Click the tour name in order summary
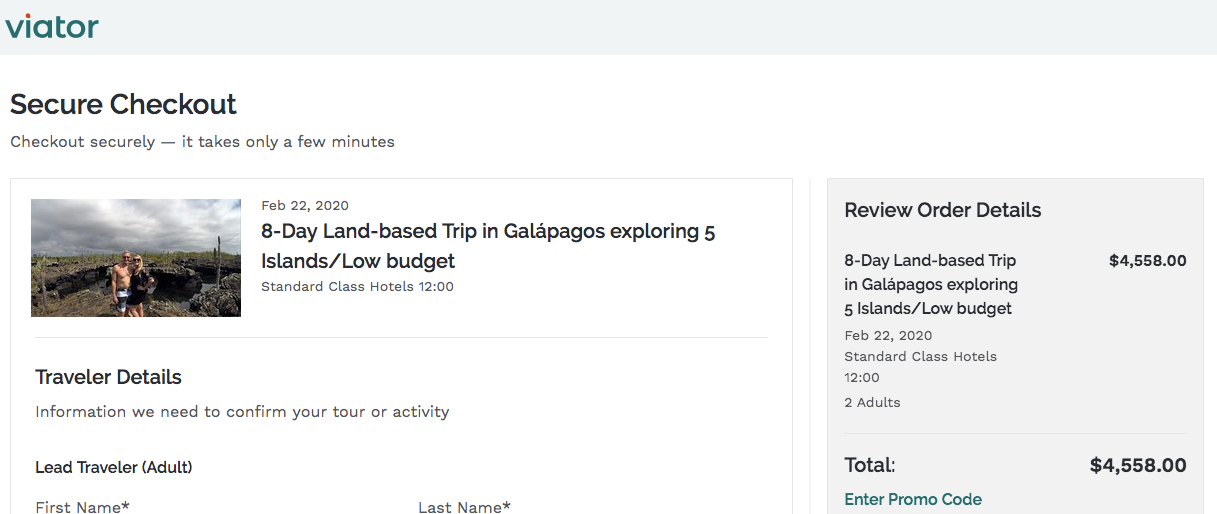1217x514 pixels. click(930, 284)
